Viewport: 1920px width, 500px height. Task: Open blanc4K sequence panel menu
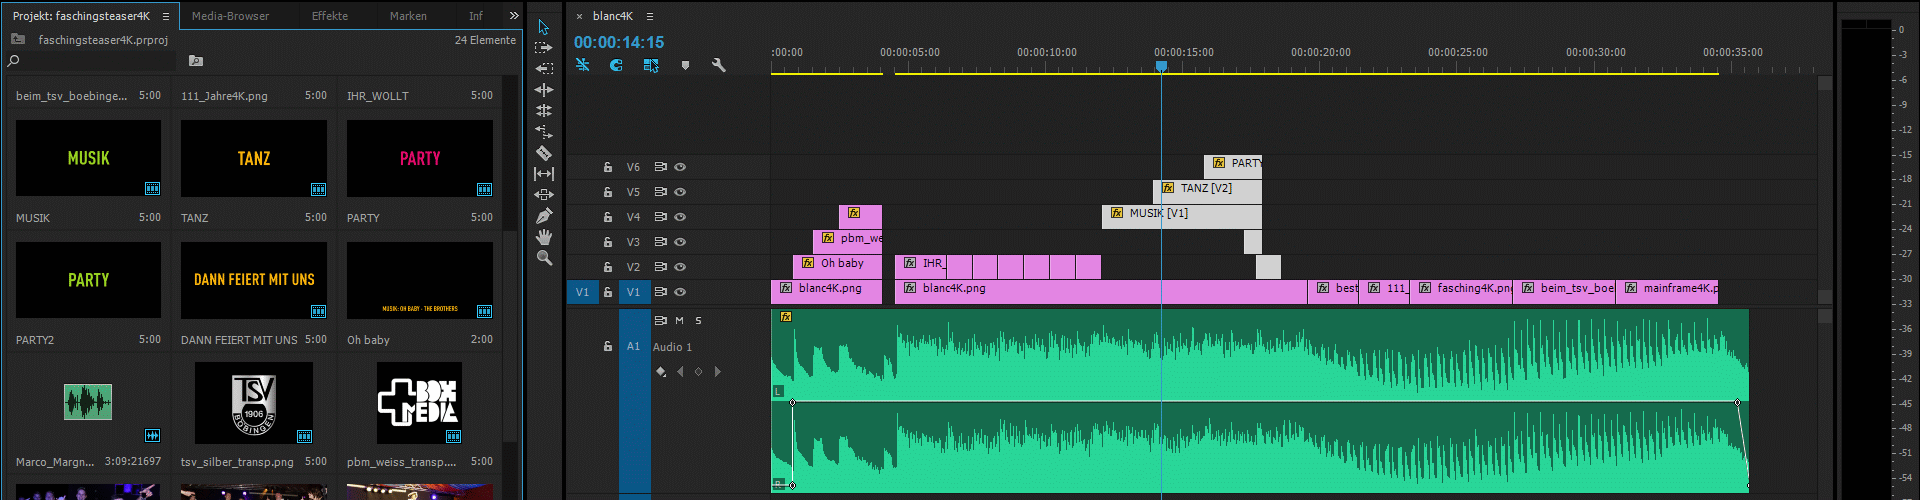click(x=650, y=16)
